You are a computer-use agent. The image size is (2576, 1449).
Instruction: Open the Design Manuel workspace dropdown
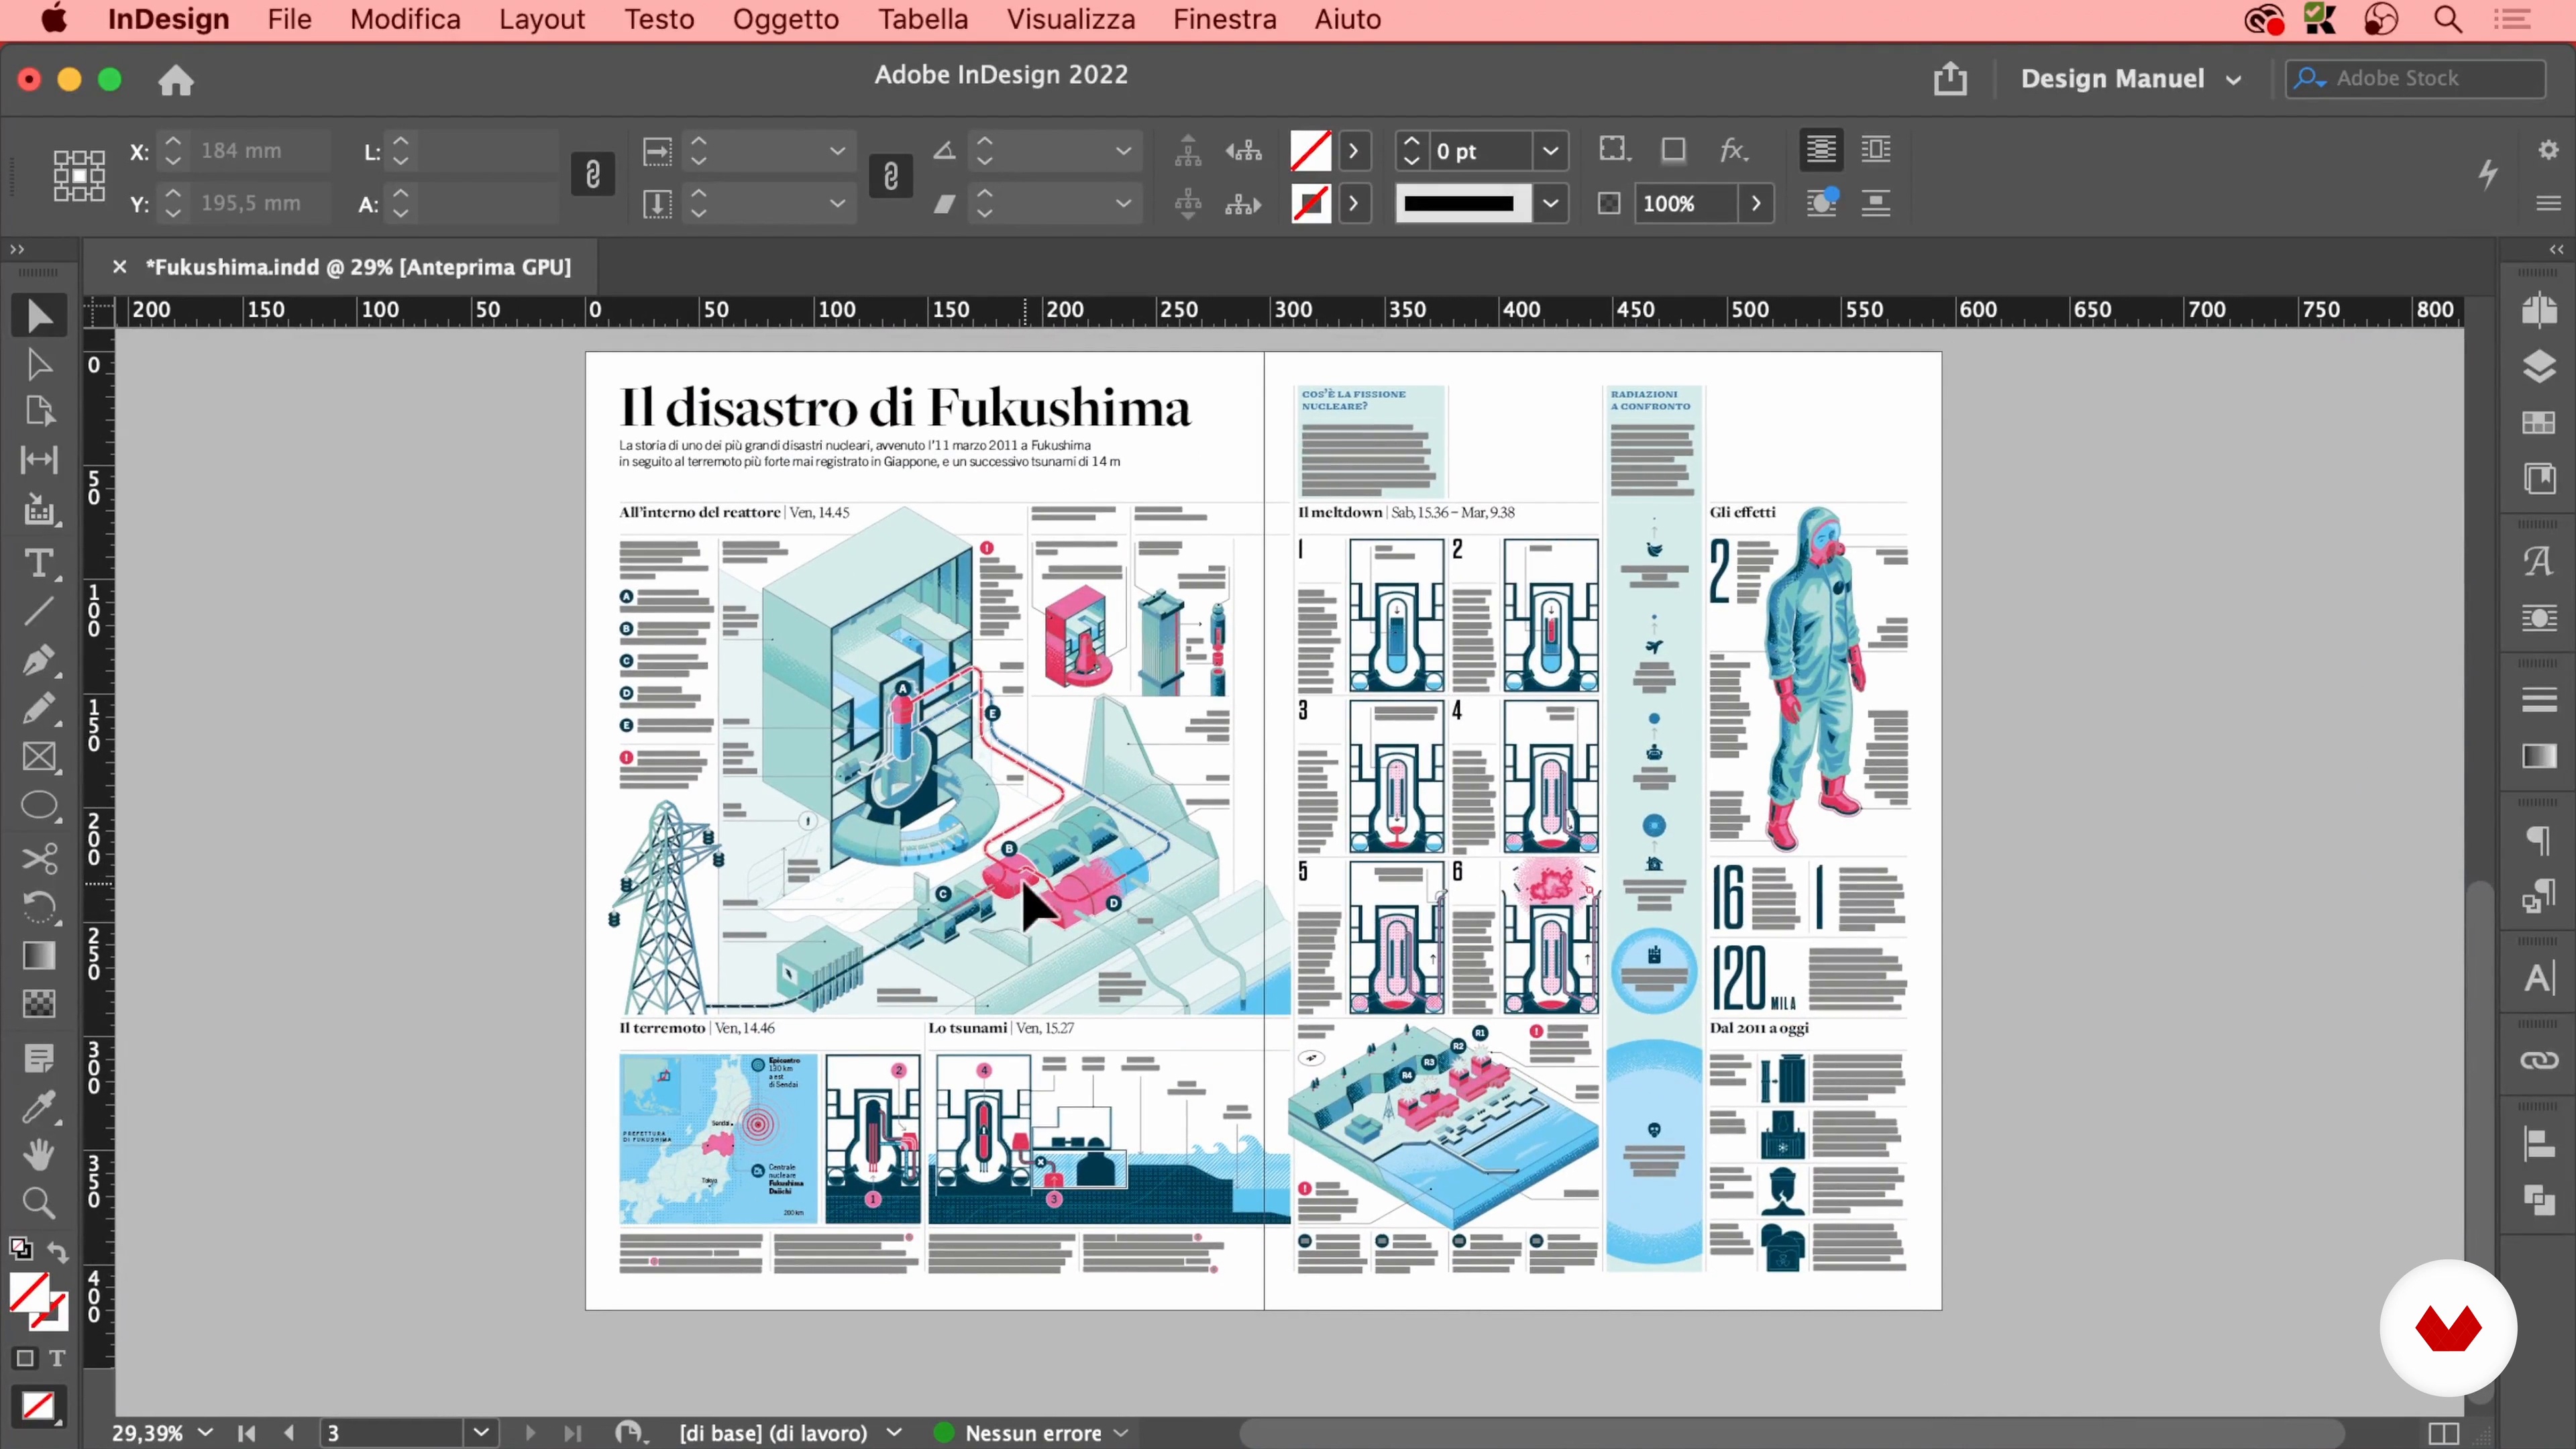pos(2131,79)
